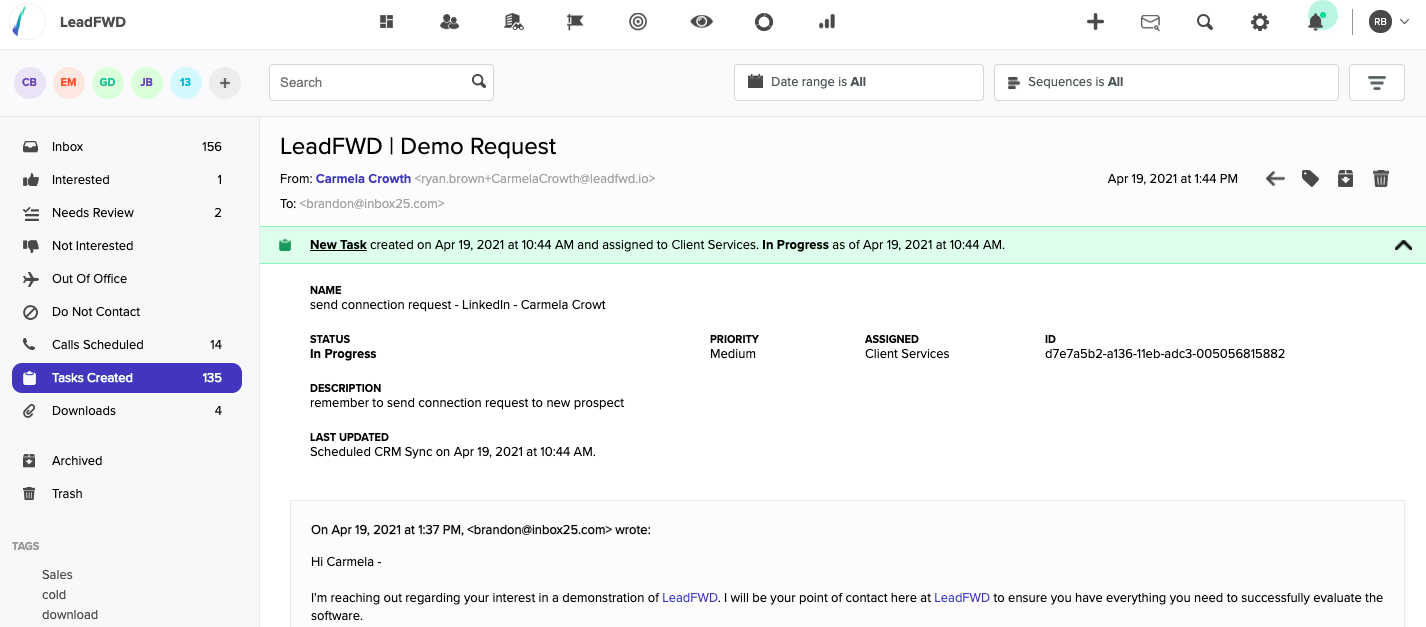Click task name 'send connection request - LinkedIn - Carmela Crowt'
This screenshot has height=627, width=1426.
(458, 305)
